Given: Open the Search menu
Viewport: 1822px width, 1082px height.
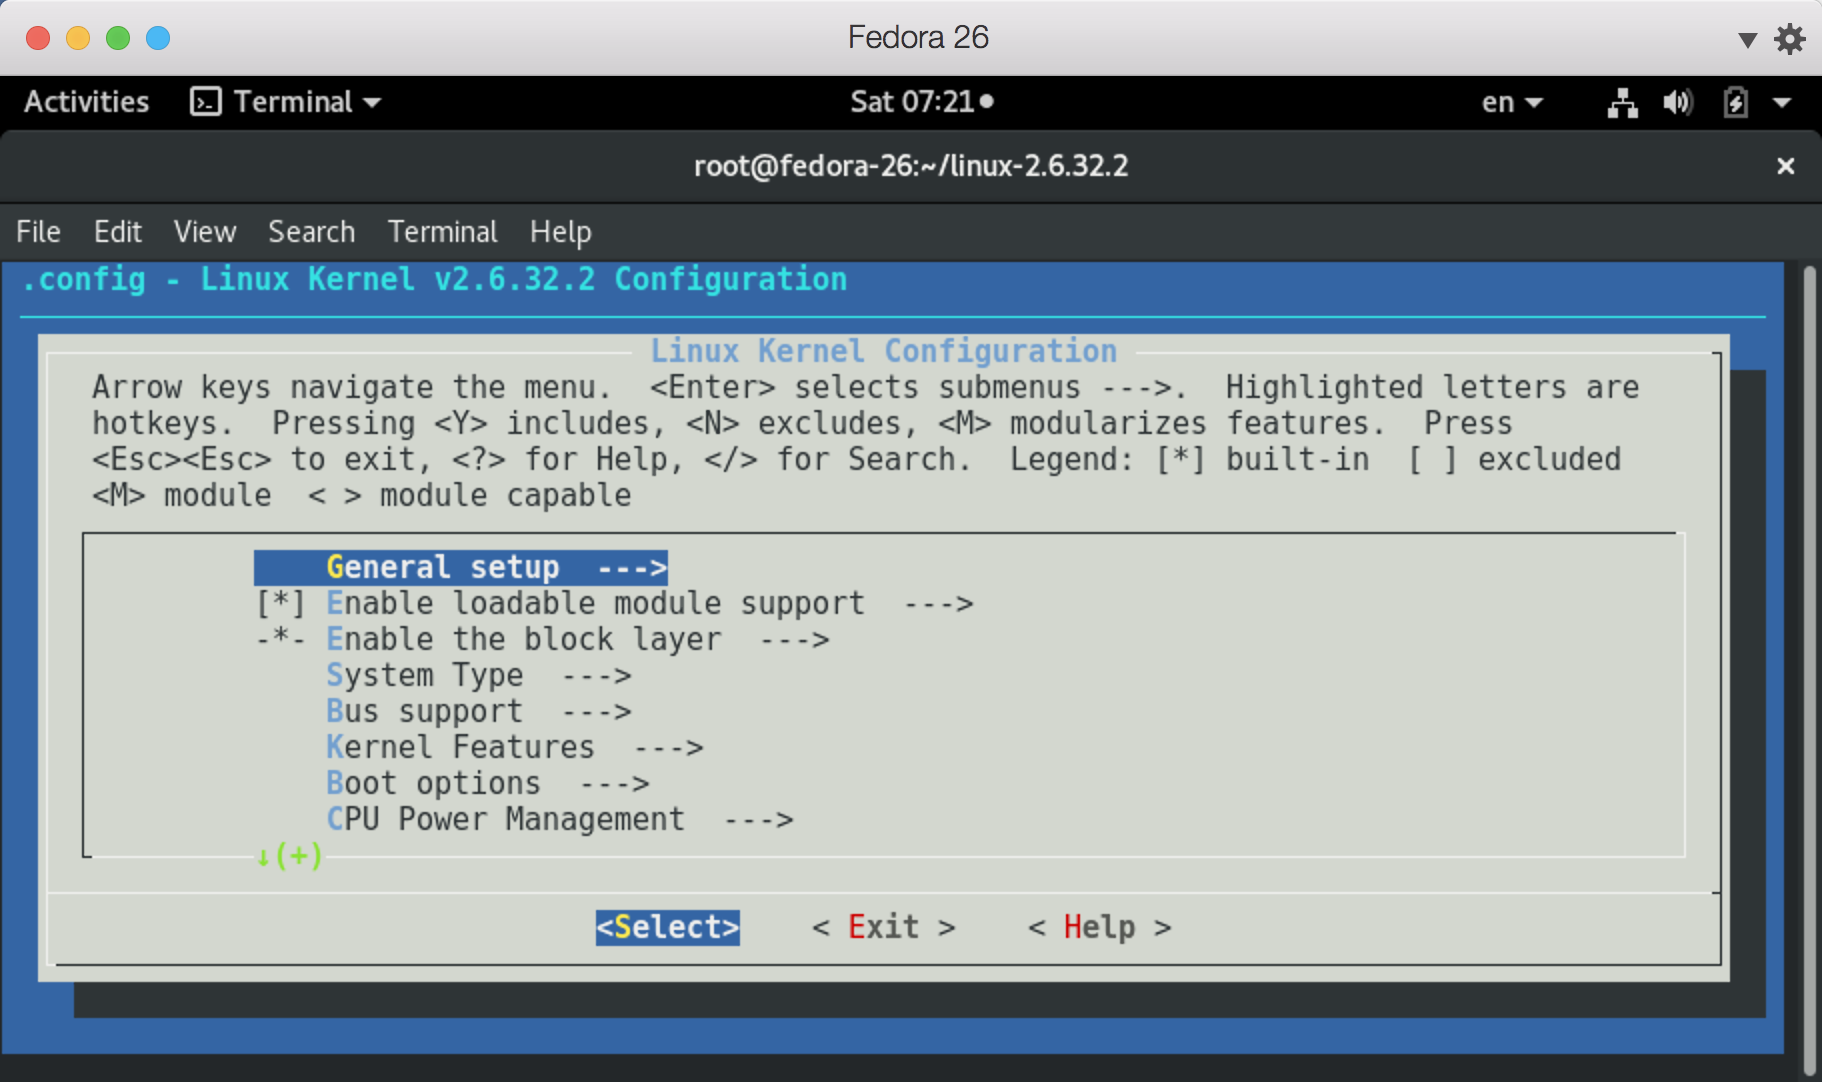Looking at the screenshot, I should pos(311,232).
